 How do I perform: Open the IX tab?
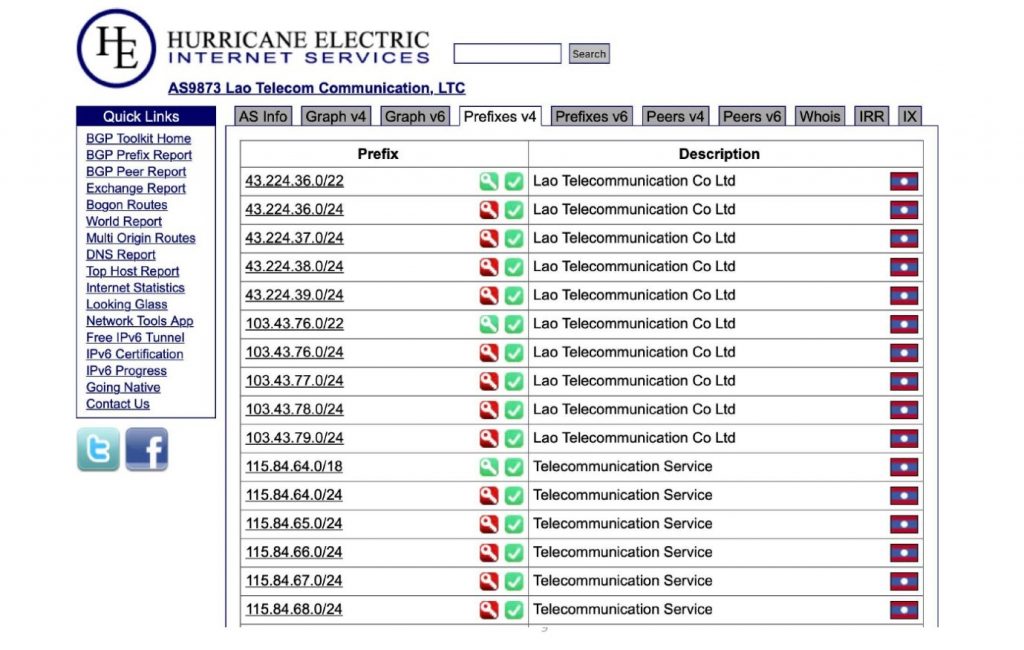tap(910, 116)
